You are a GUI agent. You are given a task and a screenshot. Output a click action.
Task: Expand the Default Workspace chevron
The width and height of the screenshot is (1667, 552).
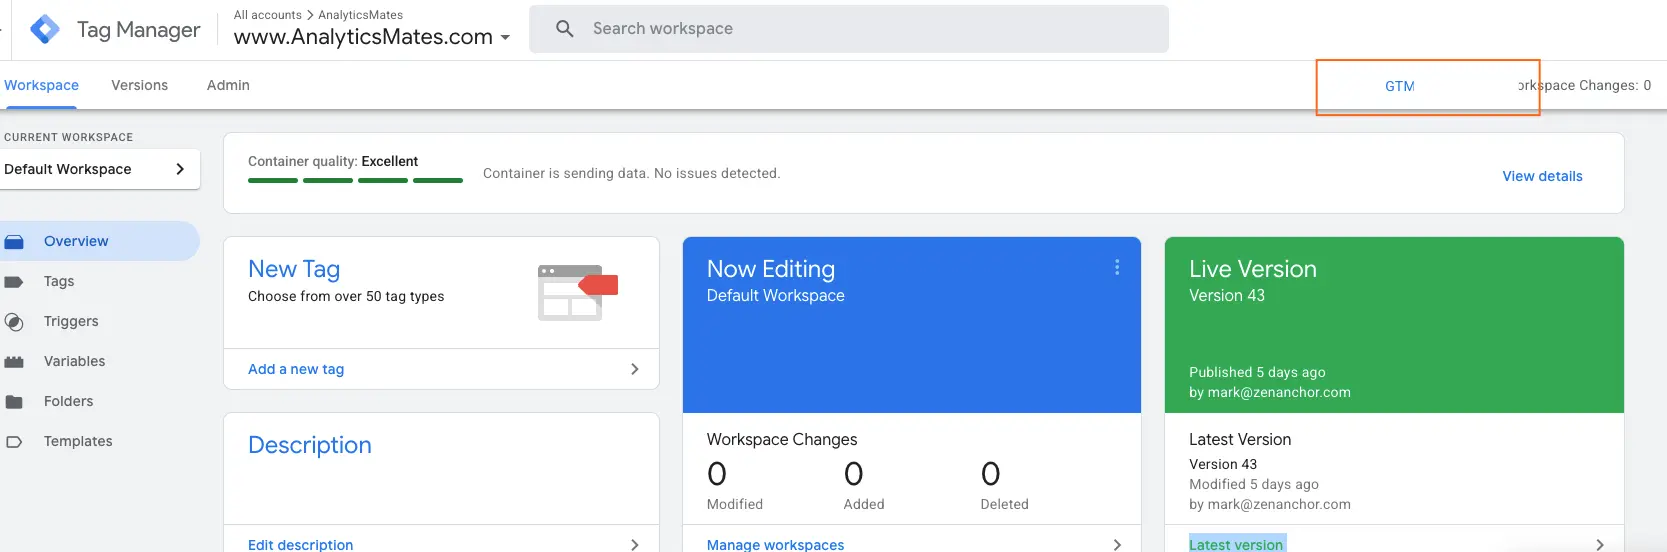180,169
